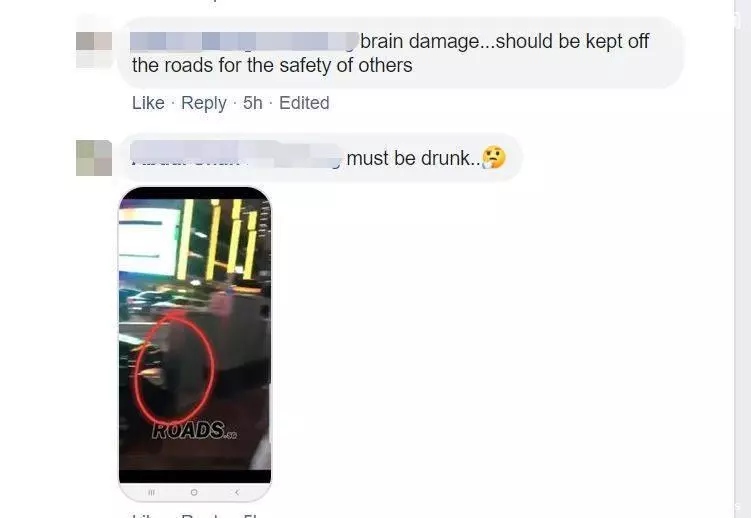751x518 pixels.
Task: Click the page's right vertical scrollbar
Action: (x=742, y=259)
